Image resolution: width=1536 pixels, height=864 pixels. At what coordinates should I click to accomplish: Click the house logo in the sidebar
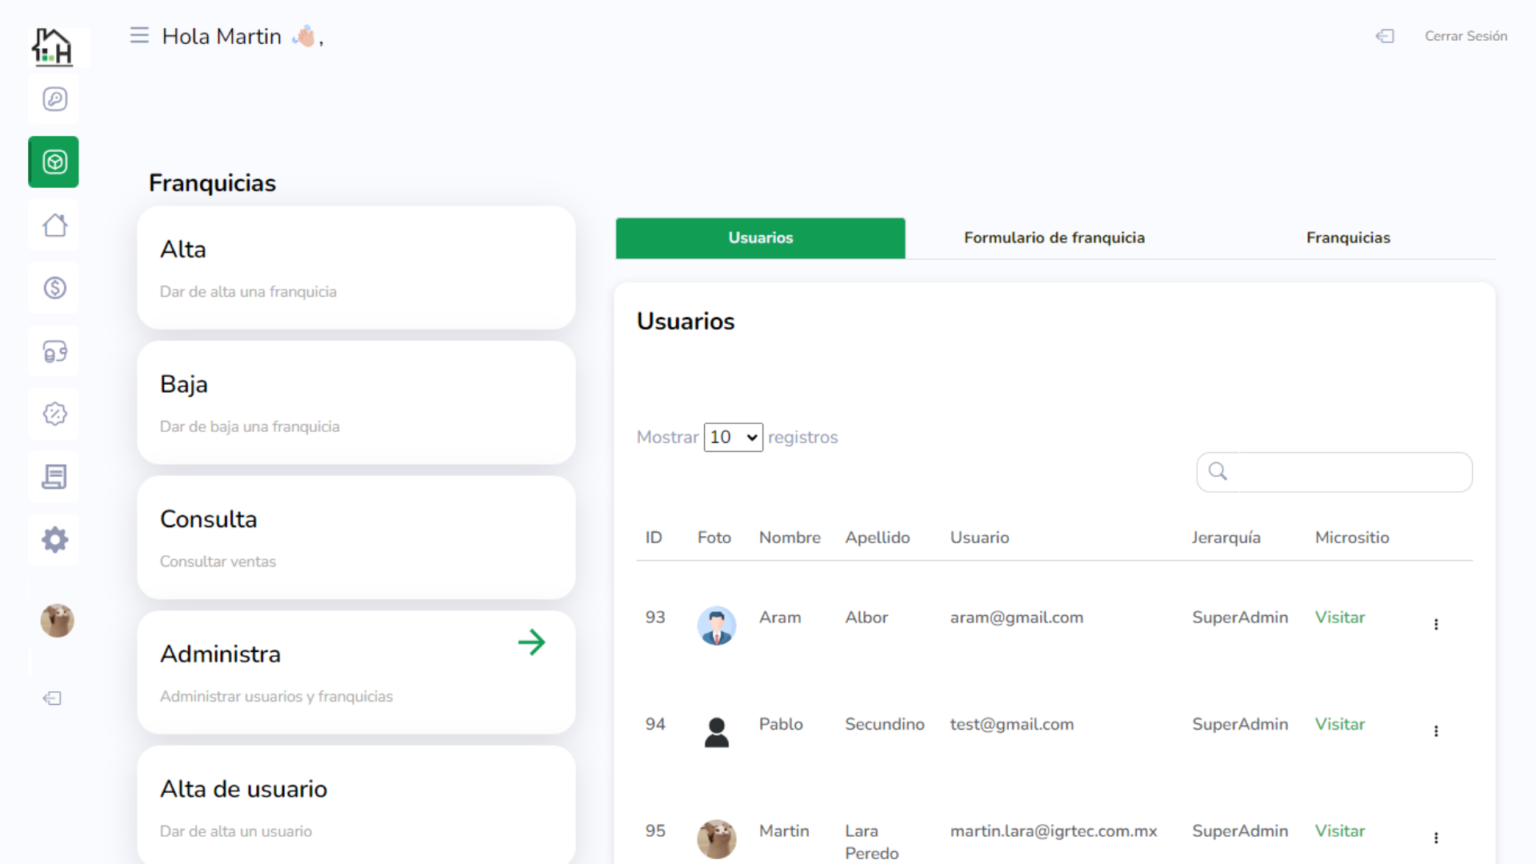click(x=53, y=46)
